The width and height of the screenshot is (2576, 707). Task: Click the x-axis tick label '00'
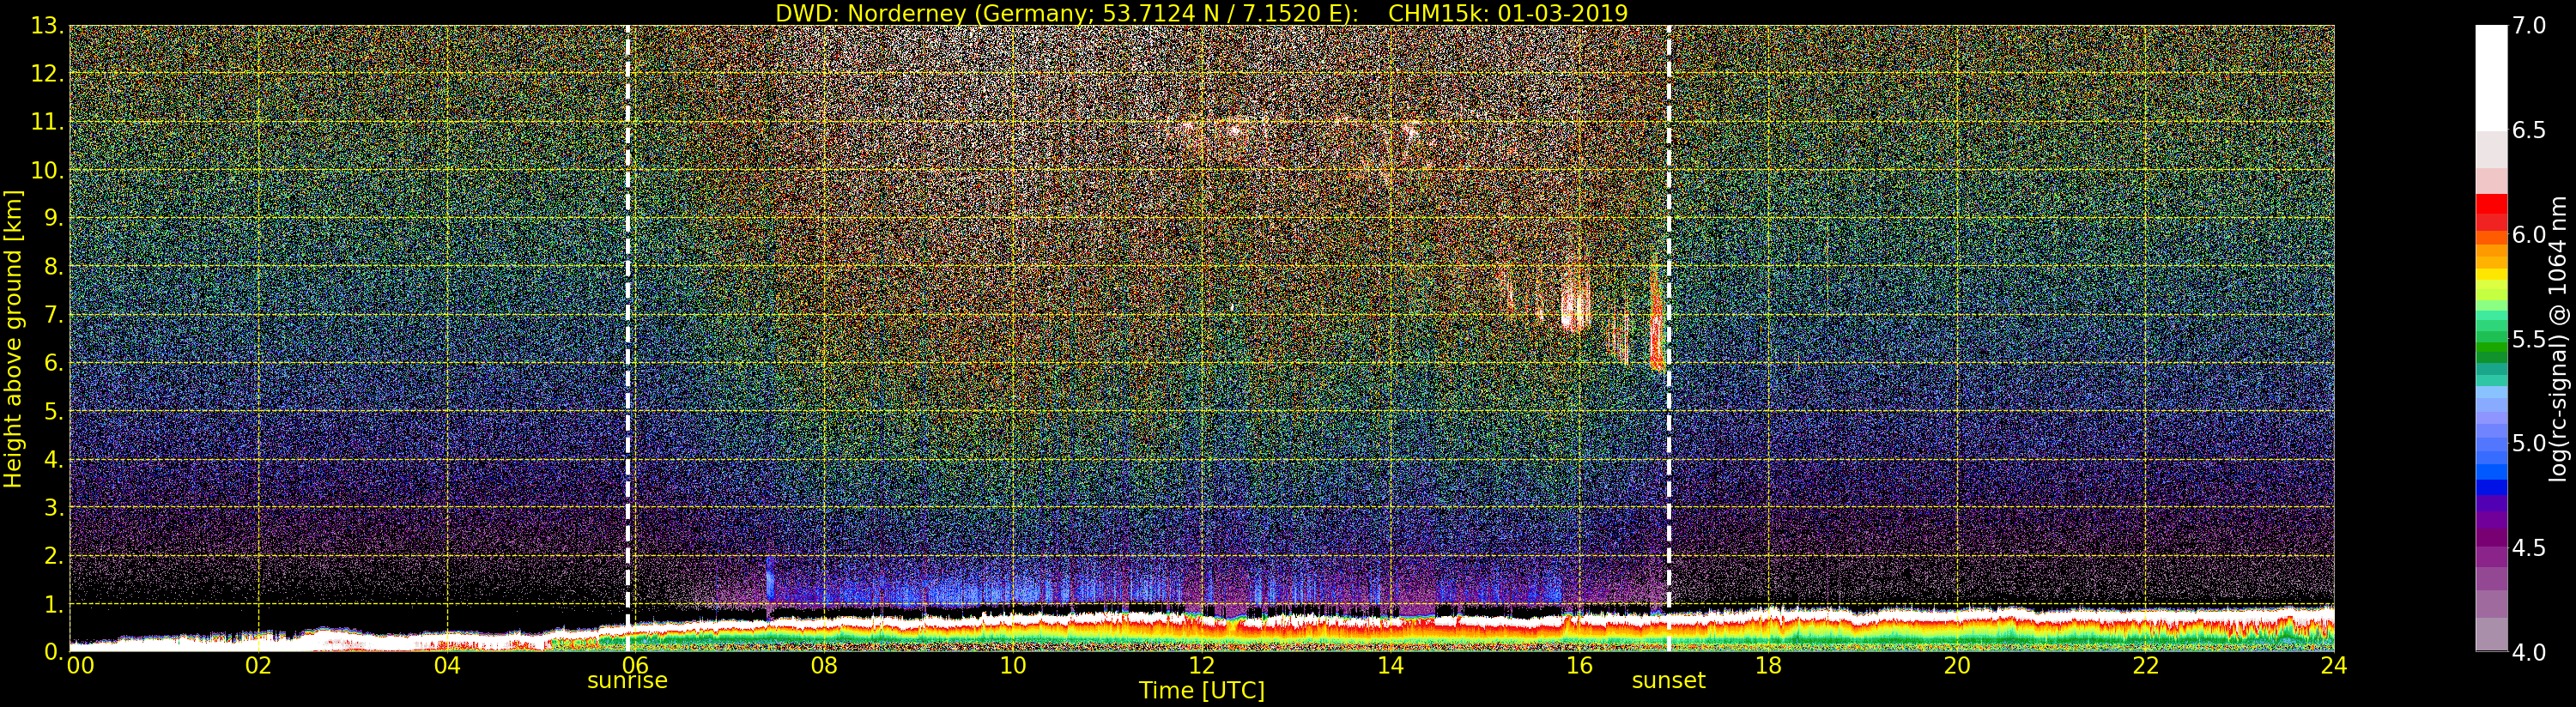tap(80, 666)
